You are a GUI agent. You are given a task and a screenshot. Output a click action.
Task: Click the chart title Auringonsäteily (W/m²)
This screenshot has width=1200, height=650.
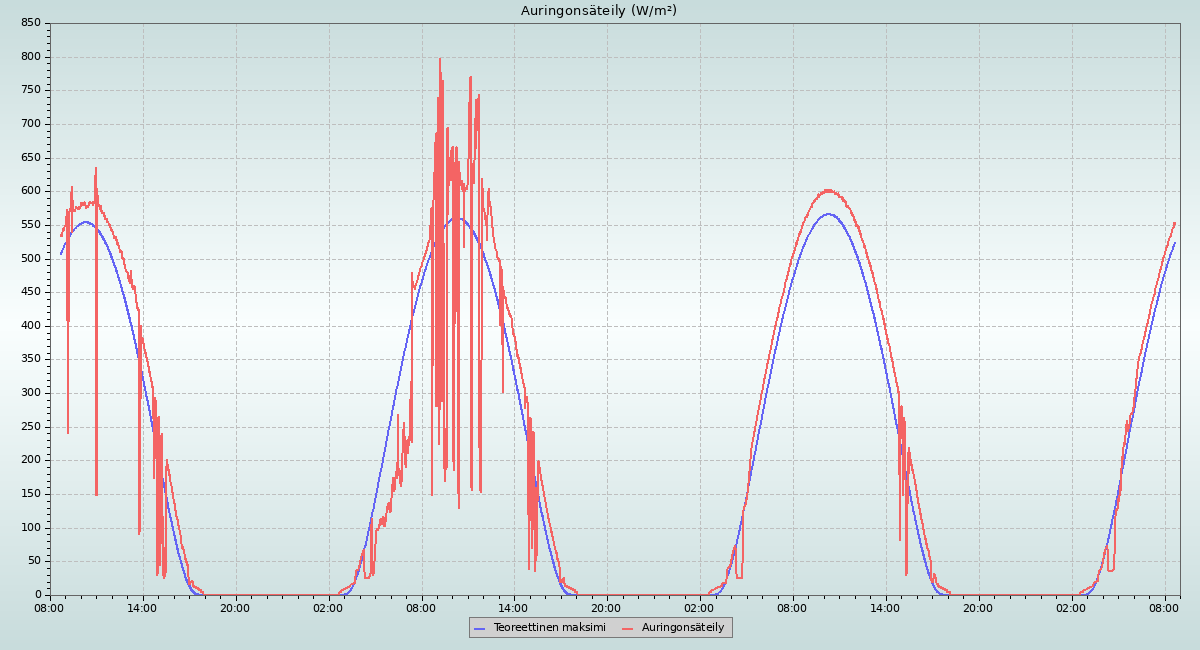(599, 11)
